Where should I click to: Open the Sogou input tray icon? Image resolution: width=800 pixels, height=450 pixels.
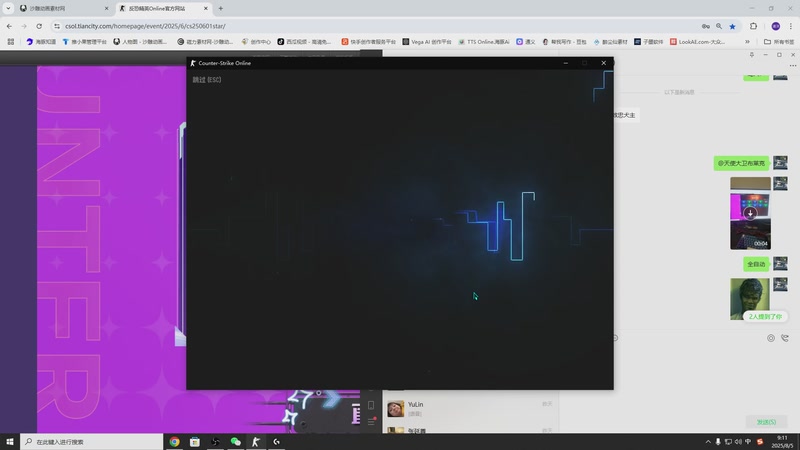(x=760, y=442)
